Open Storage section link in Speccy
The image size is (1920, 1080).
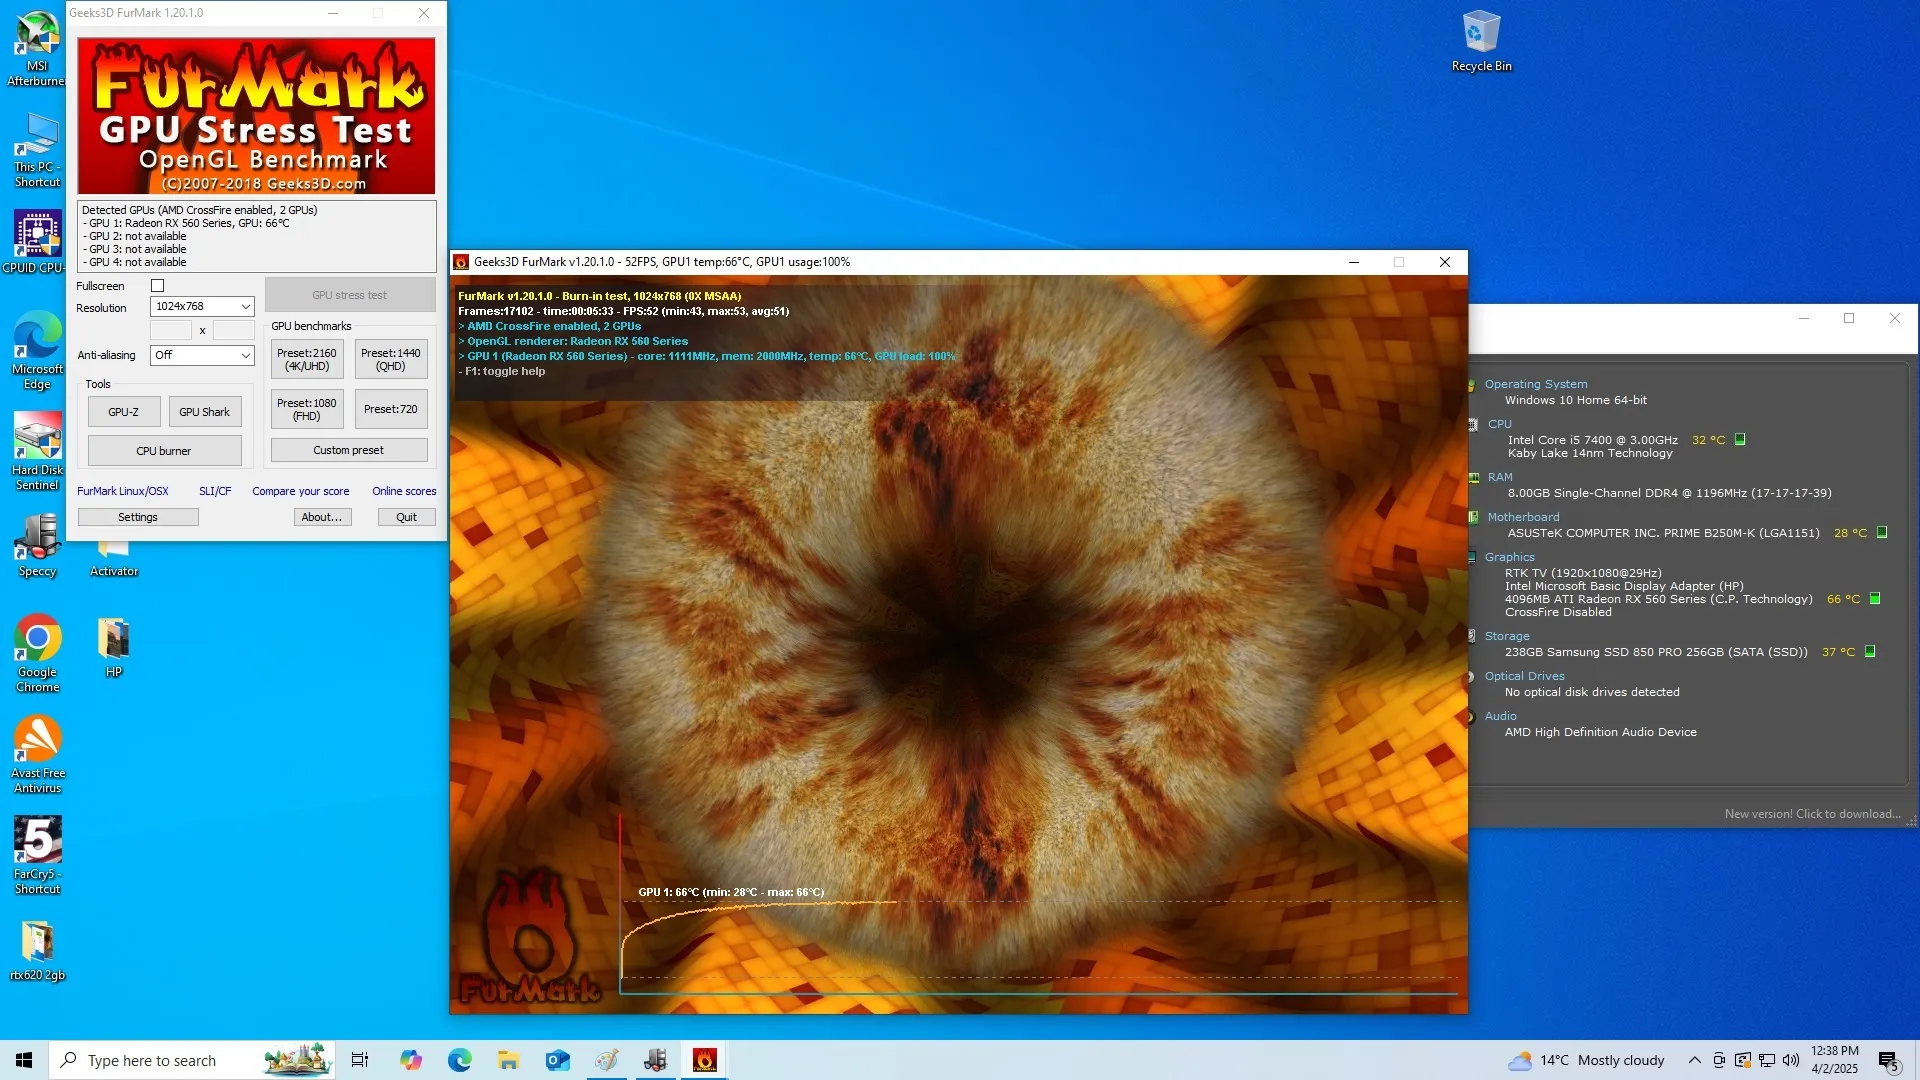click(1507, 636)
